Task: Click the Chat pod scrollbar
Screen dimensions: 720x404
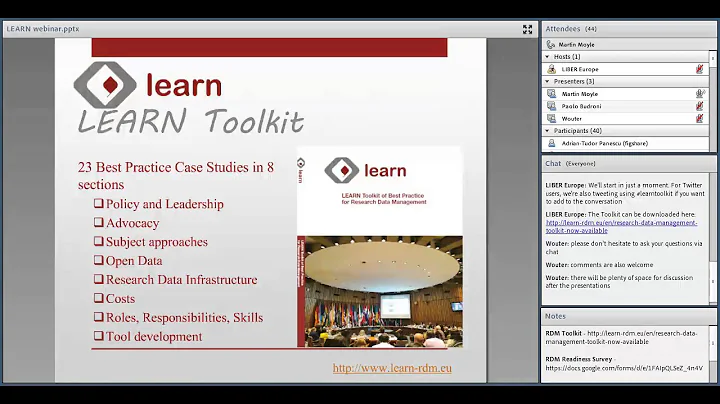Action: coord(713,239)
